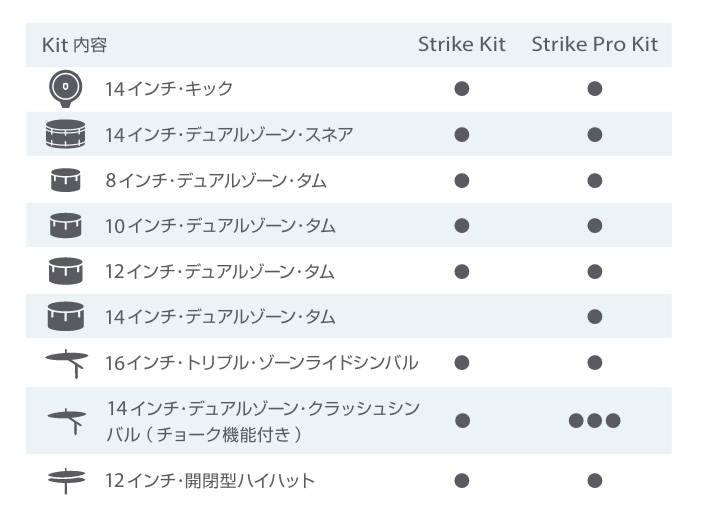Screen dimensions: 720x519
Task: Click the 14-inch crash cymbal icon
Action: [67, 421]
